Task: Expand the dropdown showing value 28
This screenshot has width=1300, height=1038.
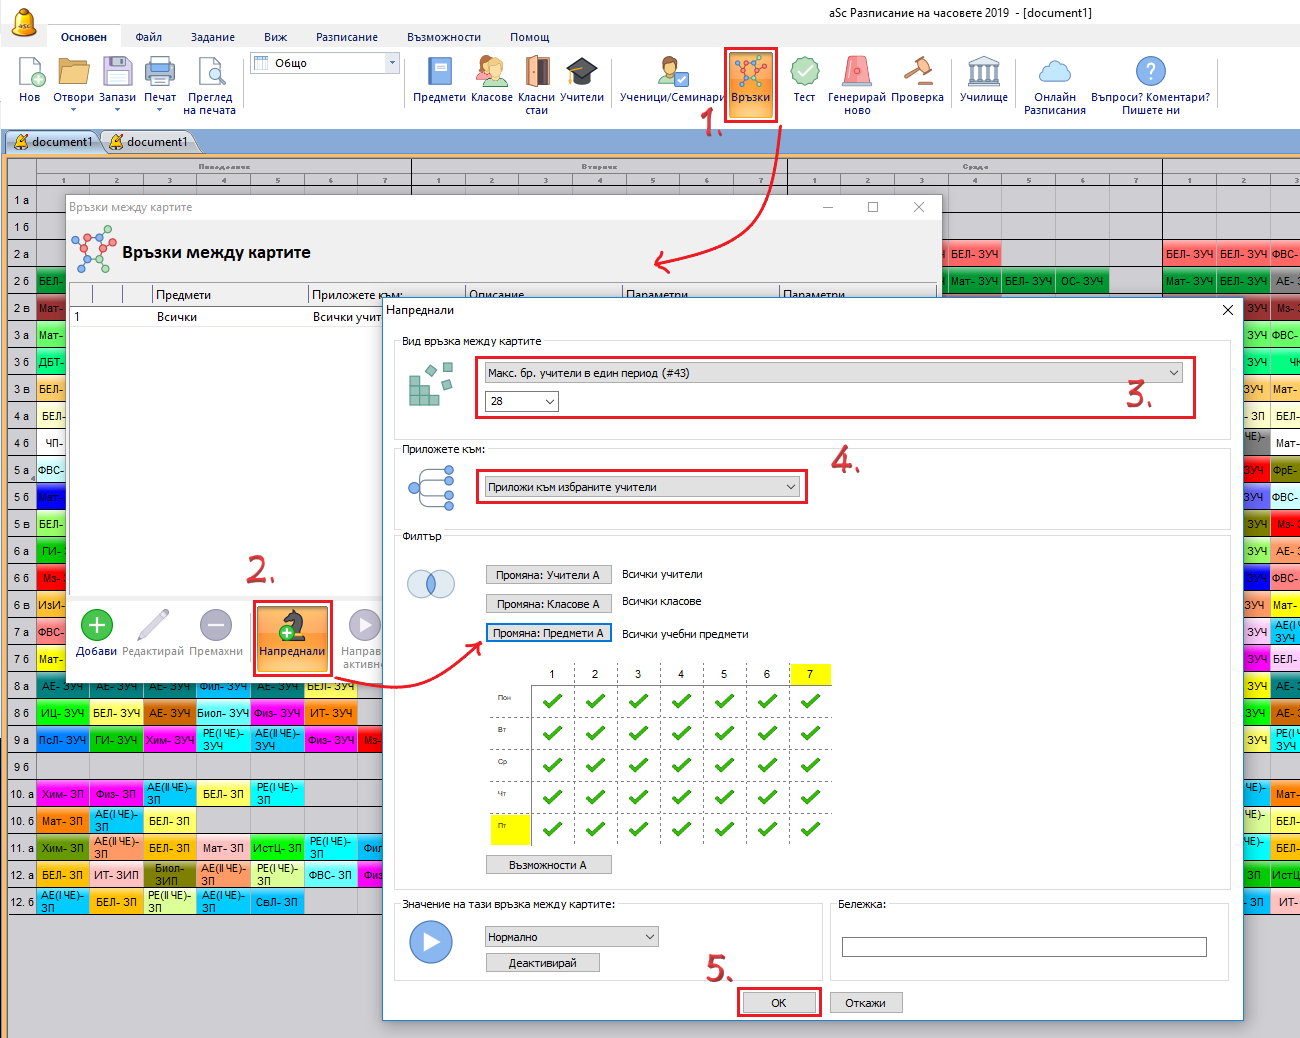Action: click(521, 401)
